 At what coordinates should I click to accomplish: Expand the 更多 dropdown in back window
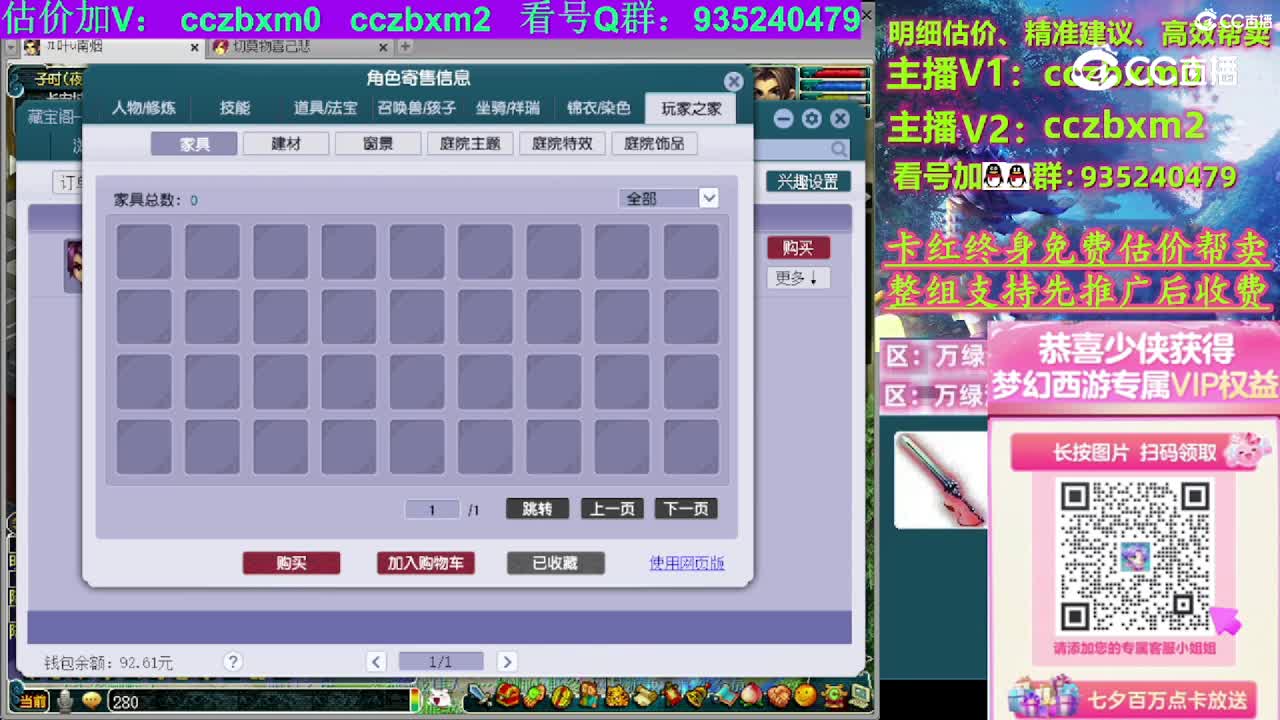coord(798,278)
